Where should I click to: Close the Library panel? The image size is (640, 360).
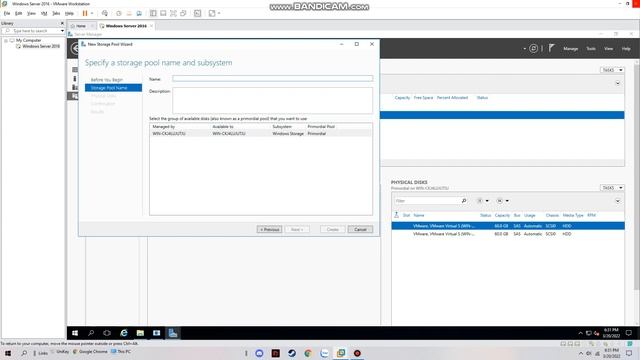(62, 23)
